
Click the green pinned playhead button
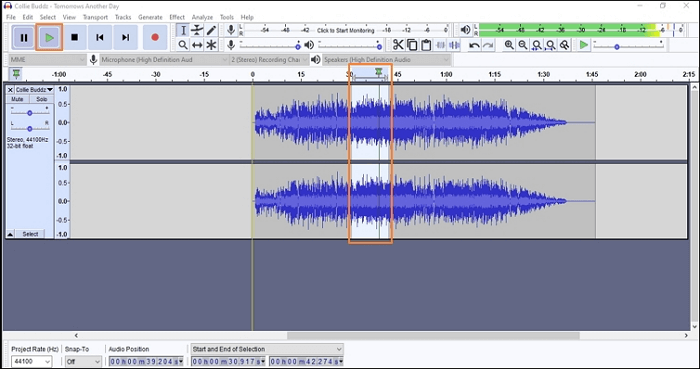17,74
